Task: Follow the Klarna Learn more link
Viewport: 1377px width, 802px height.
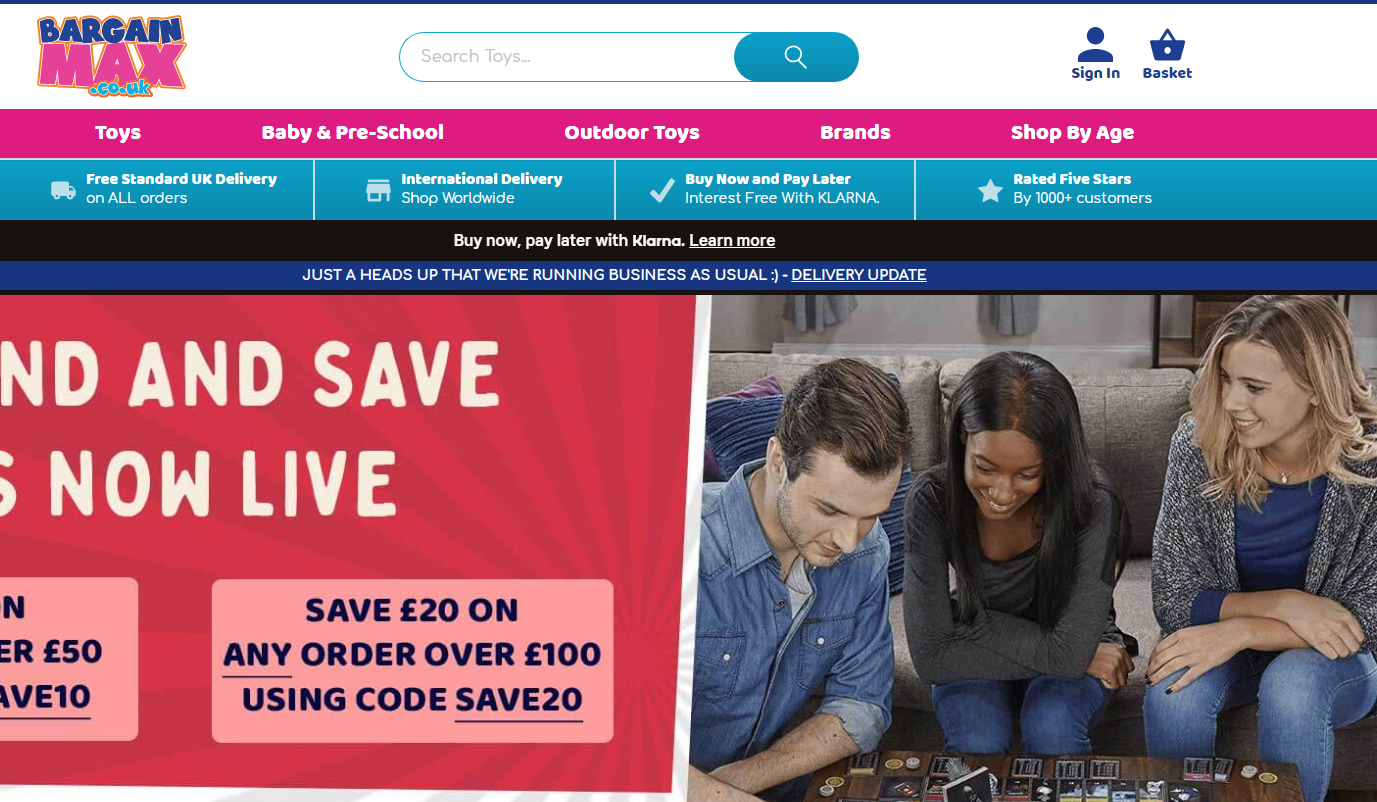Action: coord(732,240)
